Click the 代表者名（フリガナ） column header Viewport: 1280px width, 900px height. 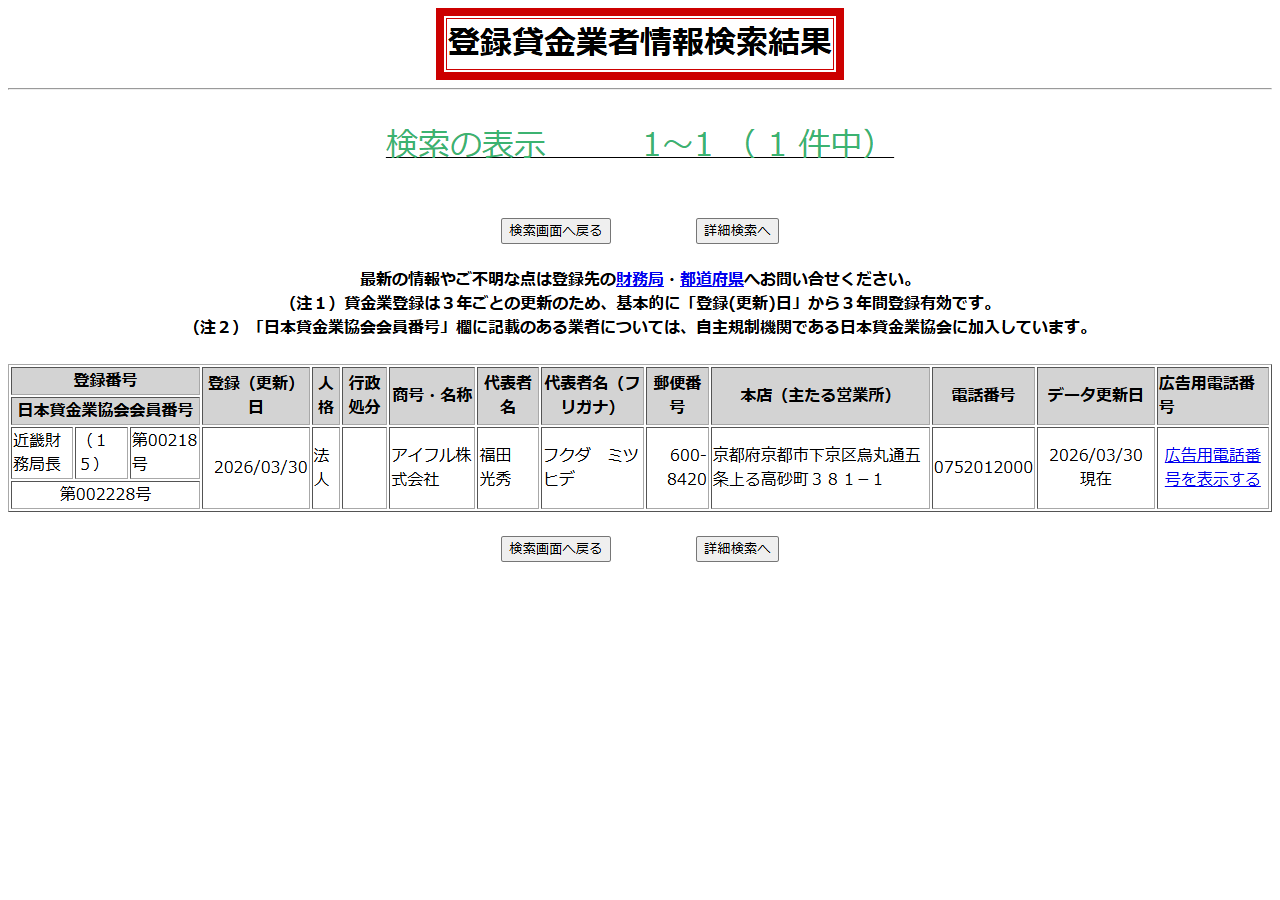tap(592, 396)
